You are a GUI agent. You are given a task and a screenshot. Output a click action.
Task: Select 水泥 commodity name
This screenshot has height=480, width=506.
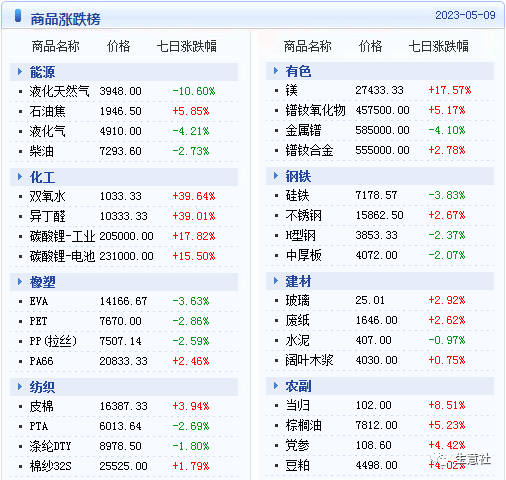point(297,340)
